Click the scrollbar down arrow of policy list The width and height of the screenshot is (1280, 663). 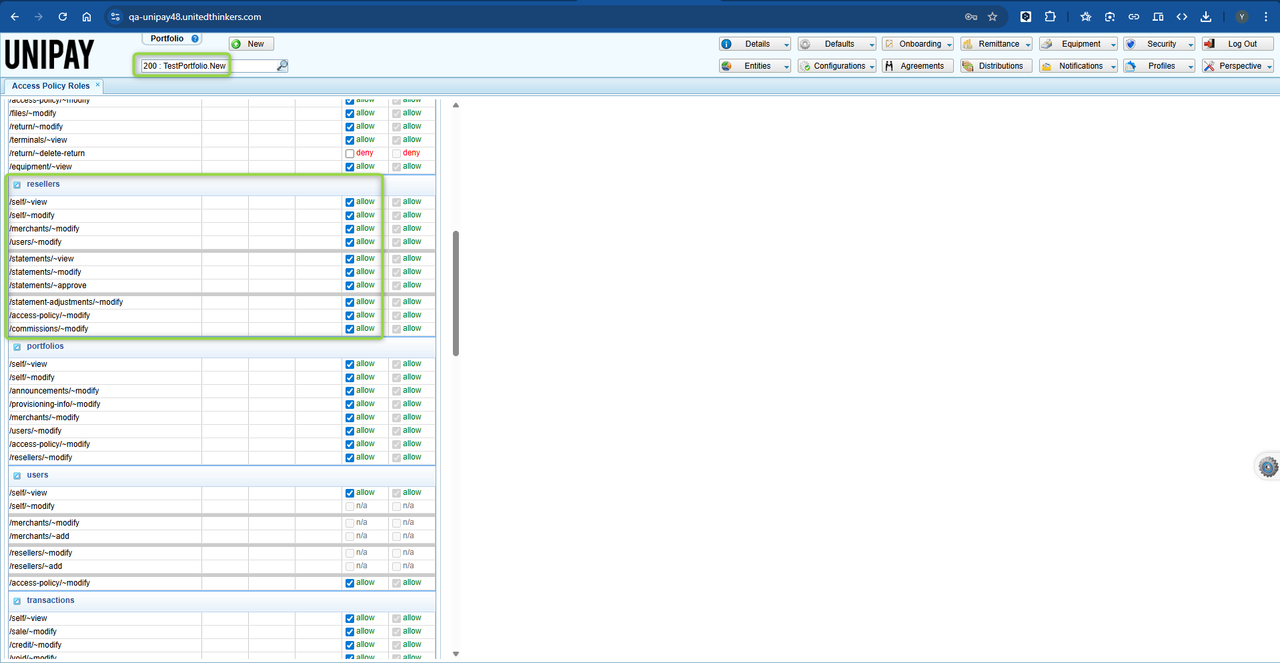point(456,652)
